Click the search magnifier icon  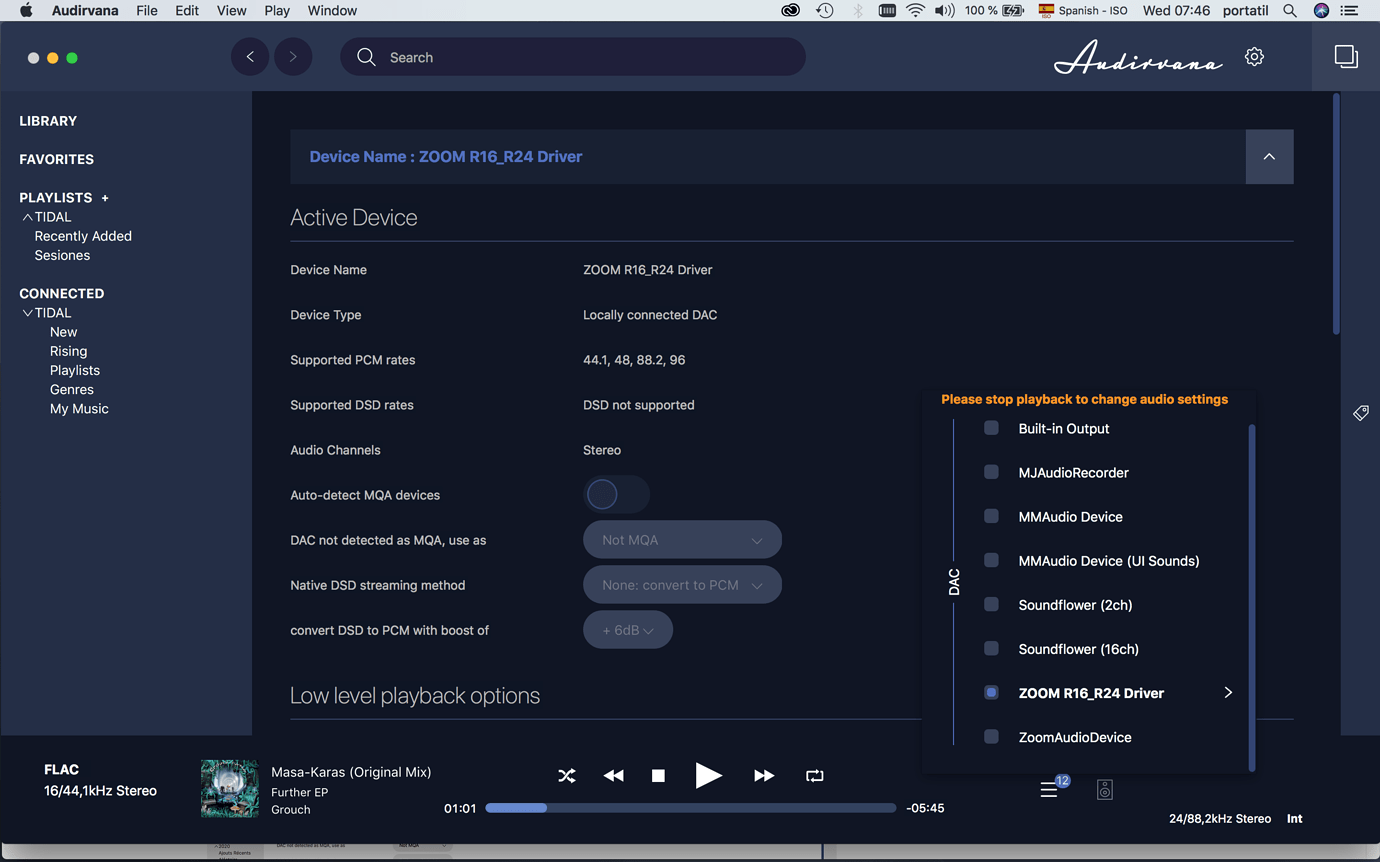coord(367,57)
